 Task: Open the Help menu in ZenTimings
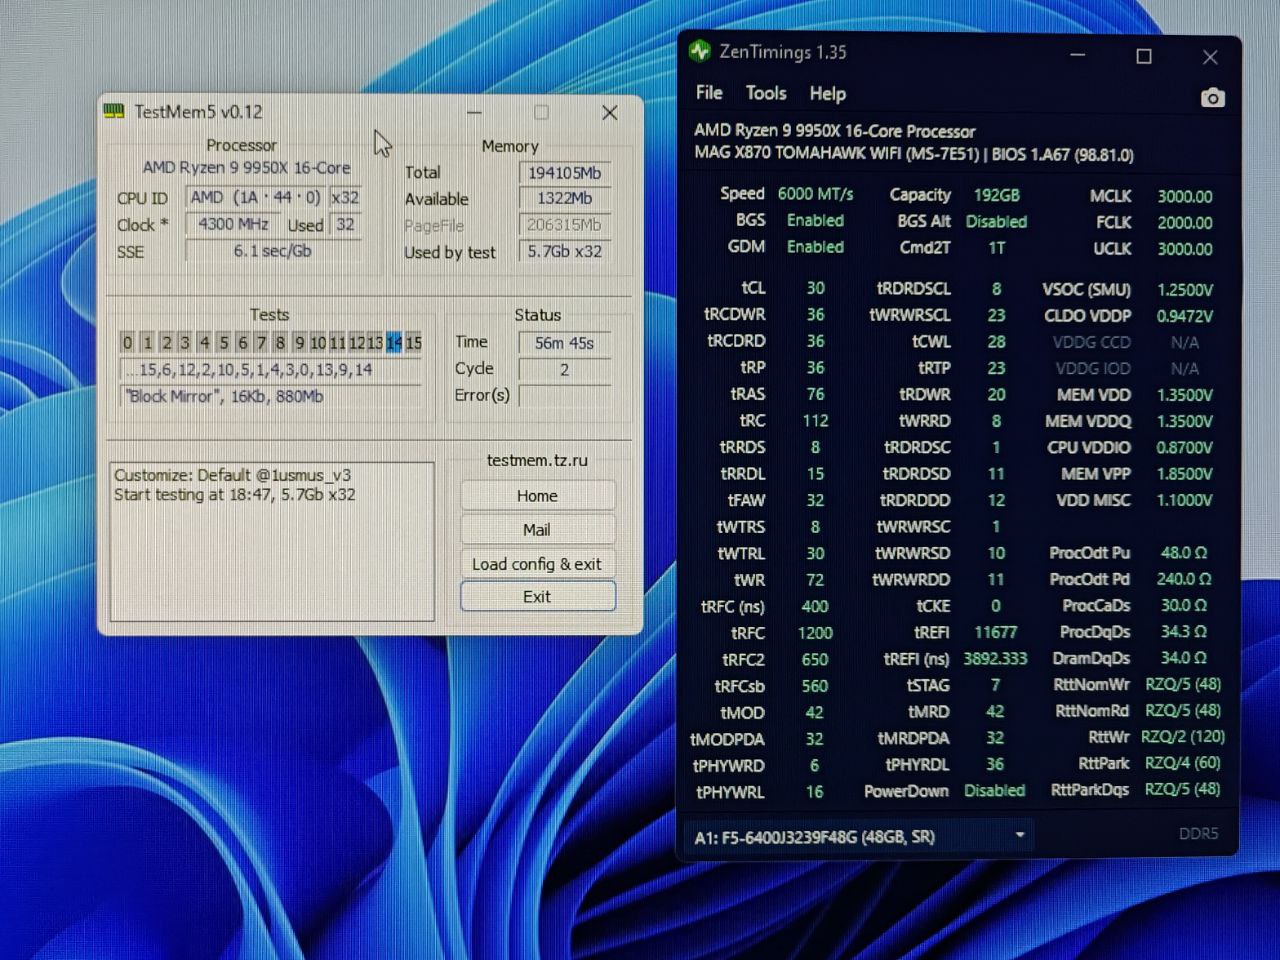pos(827,93)
